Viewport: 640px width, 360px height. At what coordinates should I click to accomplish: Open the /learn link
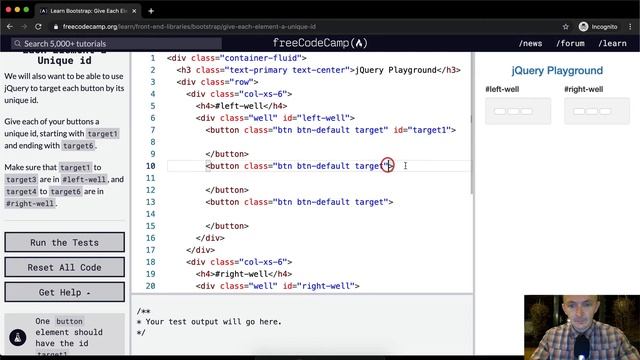pos(612,43)
